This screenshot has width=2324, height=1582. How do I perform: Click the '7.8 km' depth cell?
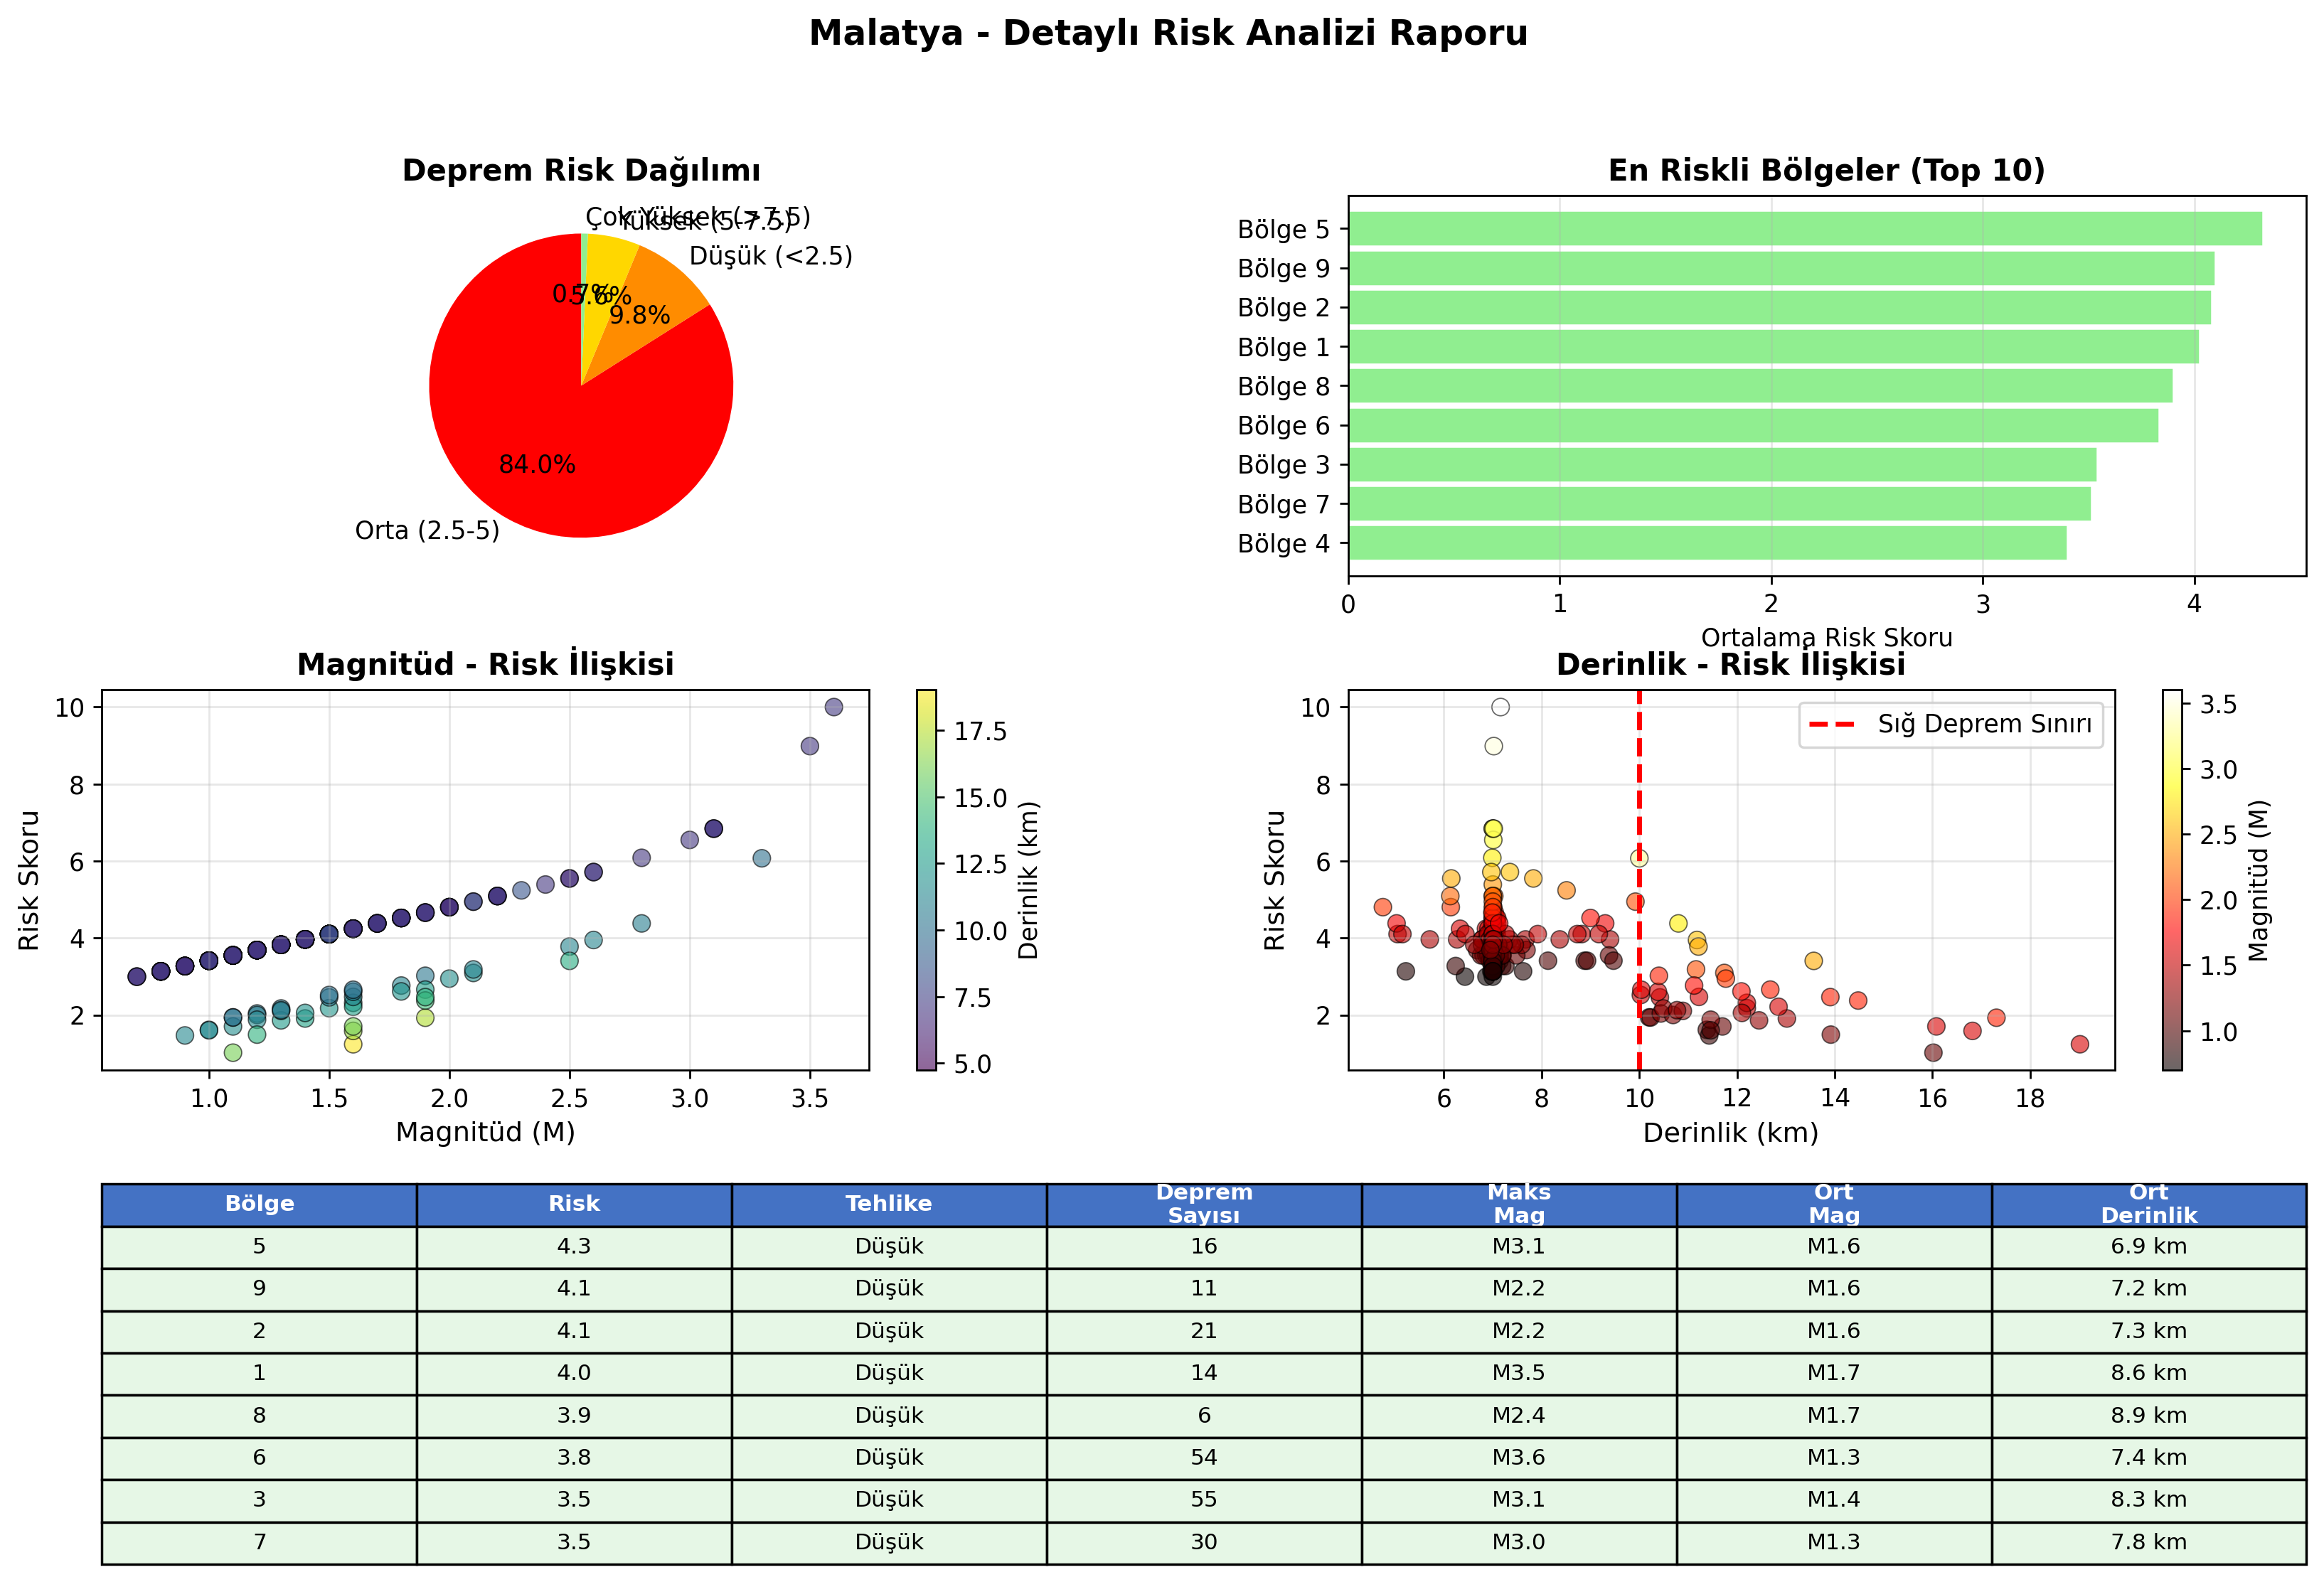(x=2149, y=1543)
